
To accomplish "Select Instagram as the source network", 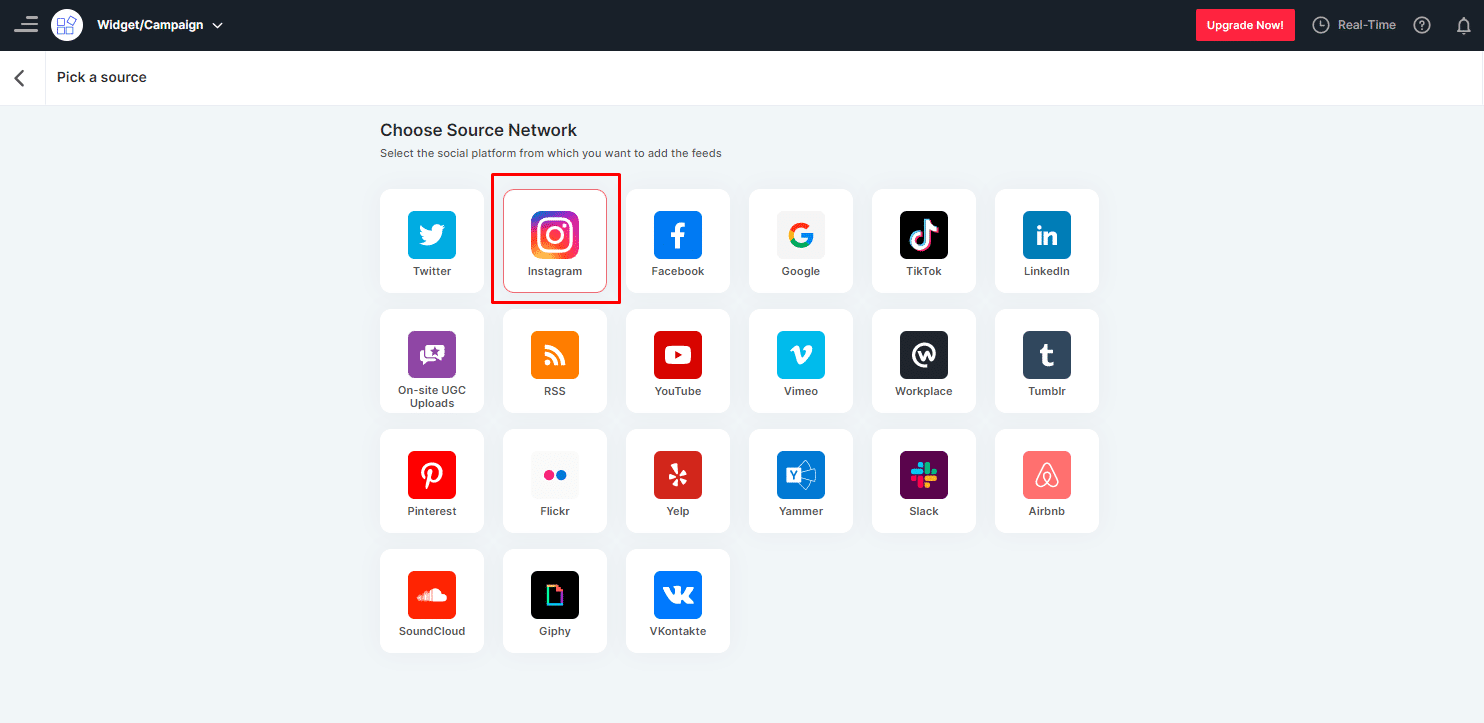I will click(555, 240).
